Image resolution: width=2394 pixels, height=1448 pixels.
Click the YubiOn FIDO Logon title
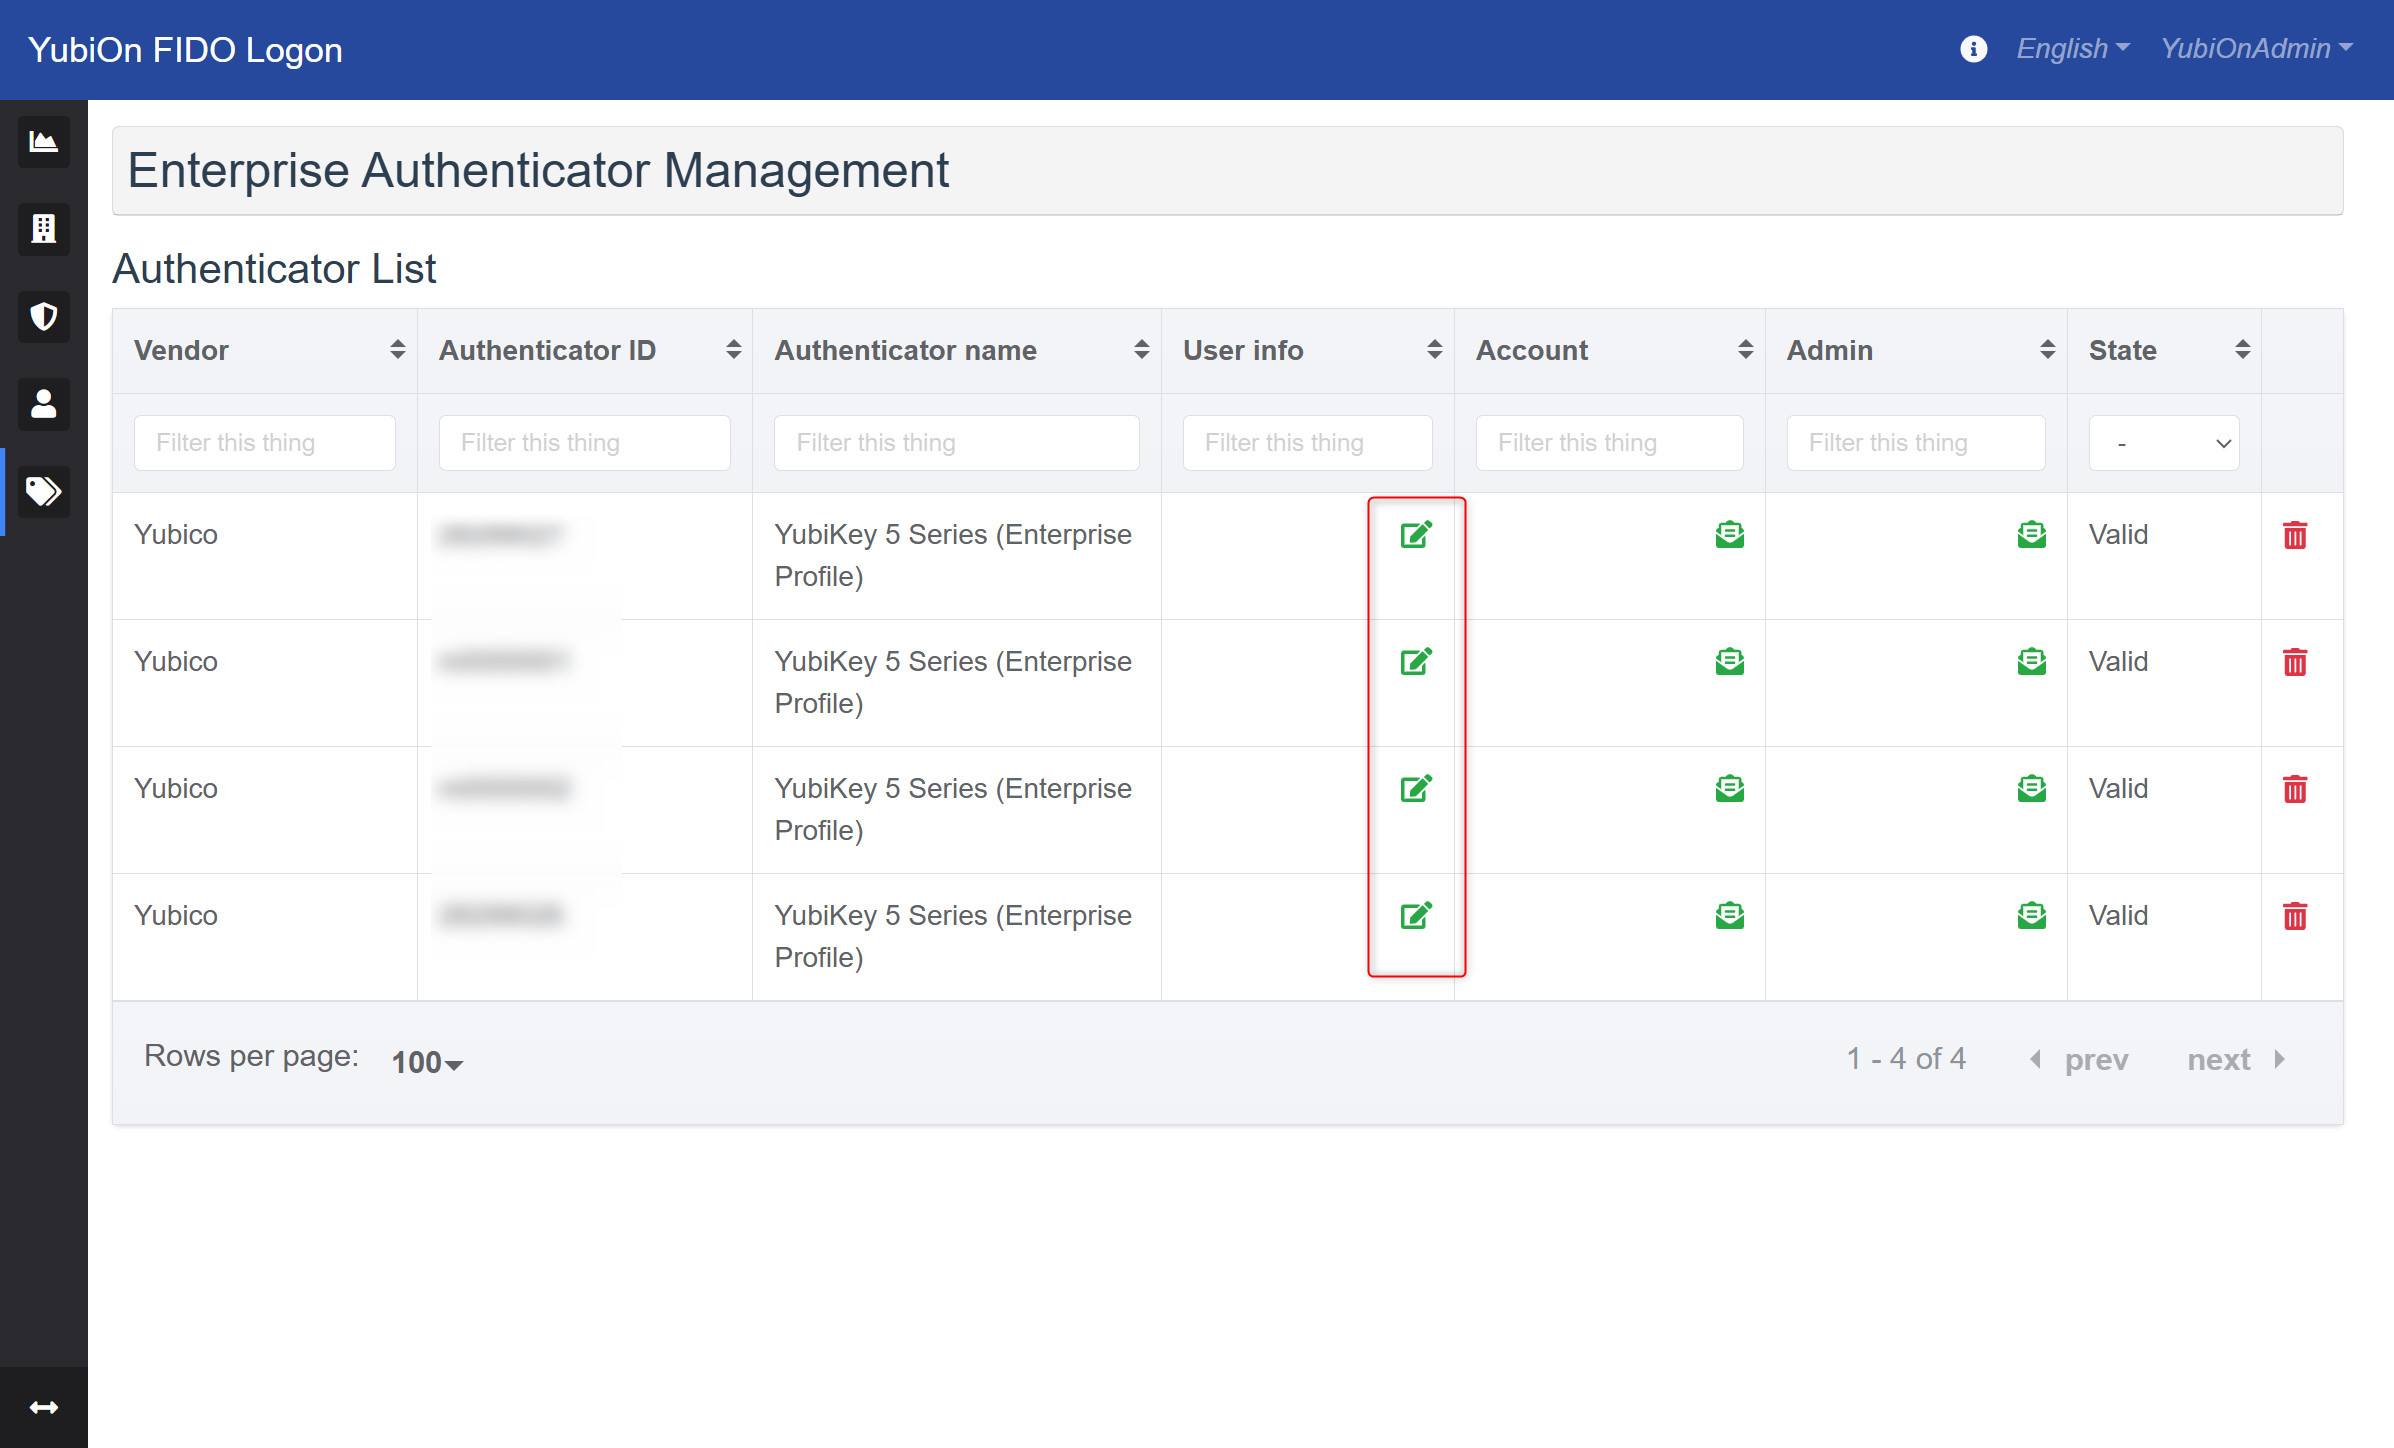(x=185, y=49)
